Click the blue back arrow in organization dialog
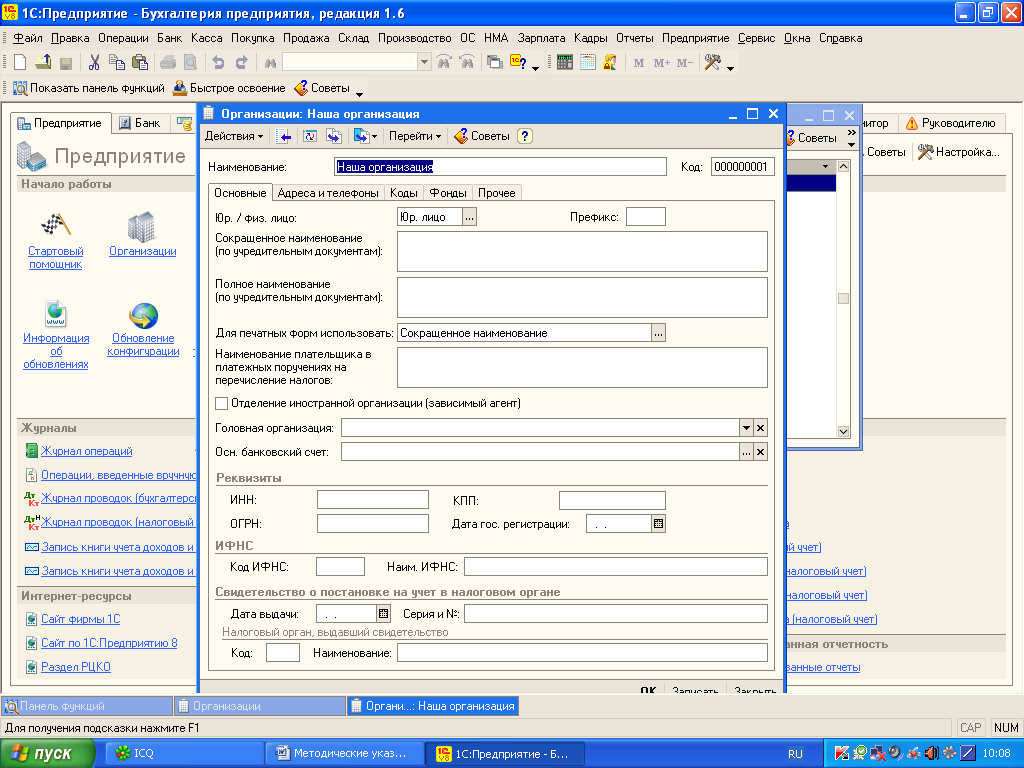Image resolution: width=1024 pixels, height=768 pixels. point(283,136)
